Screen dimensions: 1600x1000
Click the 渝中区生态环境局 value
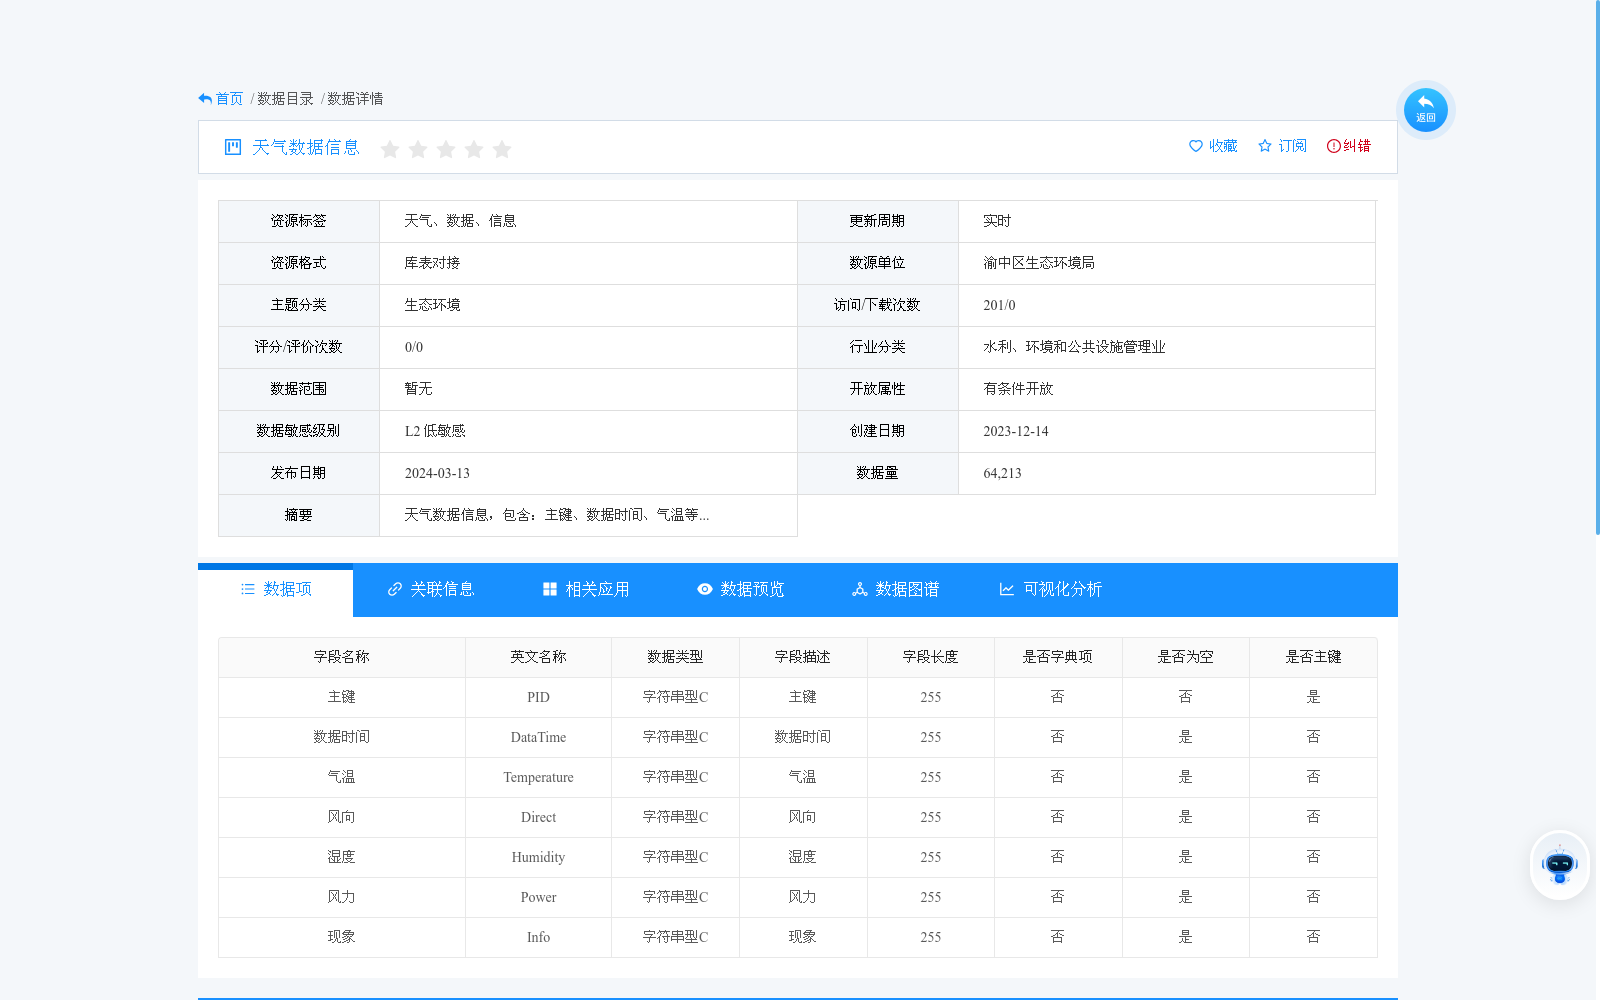pyautogui.click(x=1039, y=263)
